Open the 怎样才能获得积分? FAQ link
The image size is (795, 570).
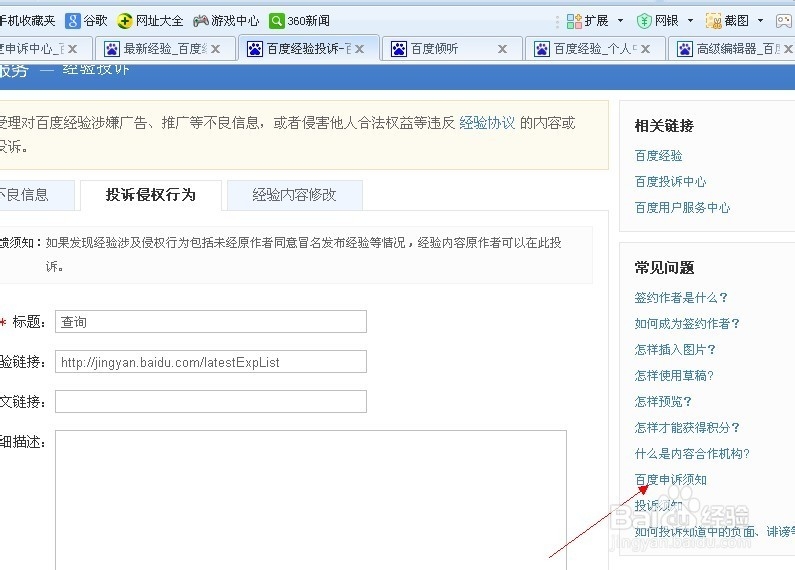tap(687, 428)
